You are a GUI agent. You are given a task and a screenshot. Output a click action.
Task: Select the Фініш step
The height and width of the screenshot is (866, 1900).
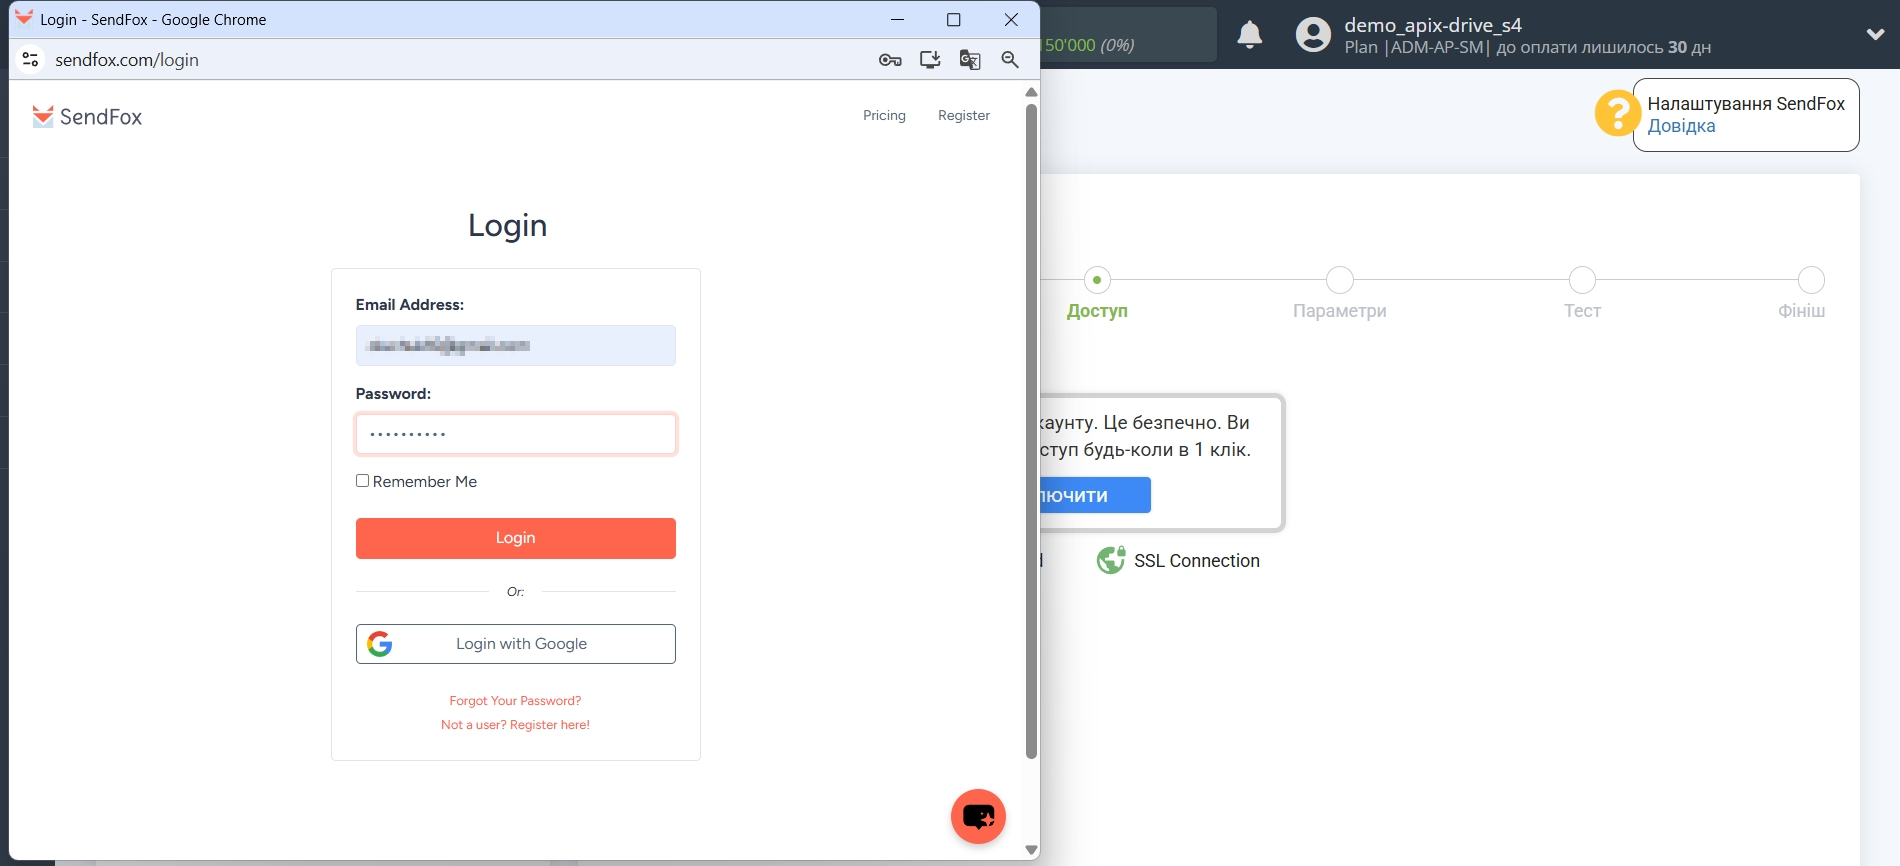[1803, 294]
